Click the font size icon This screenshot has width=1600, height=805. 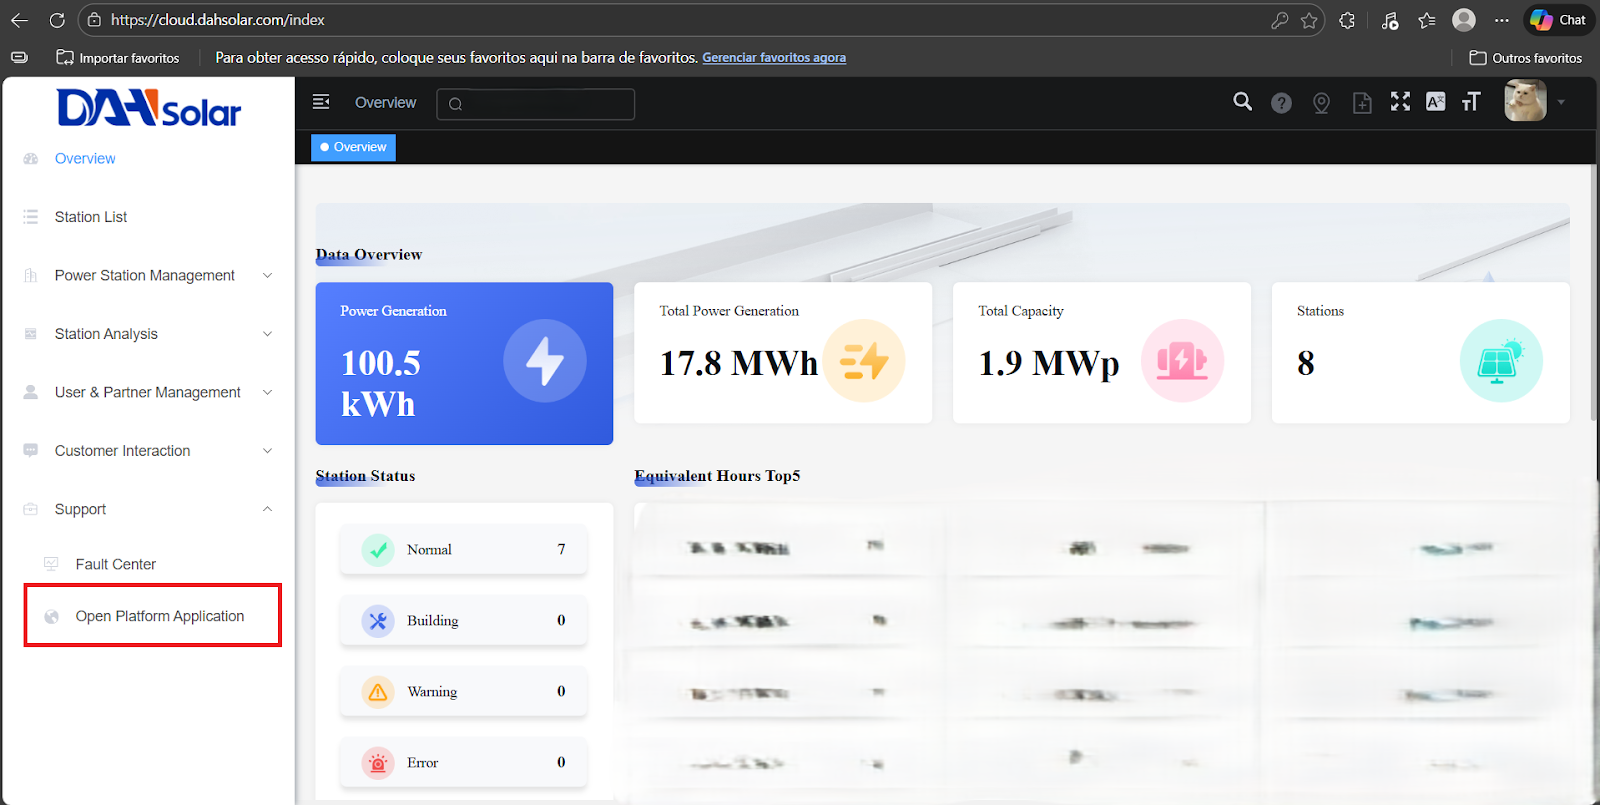[1470, 102]
